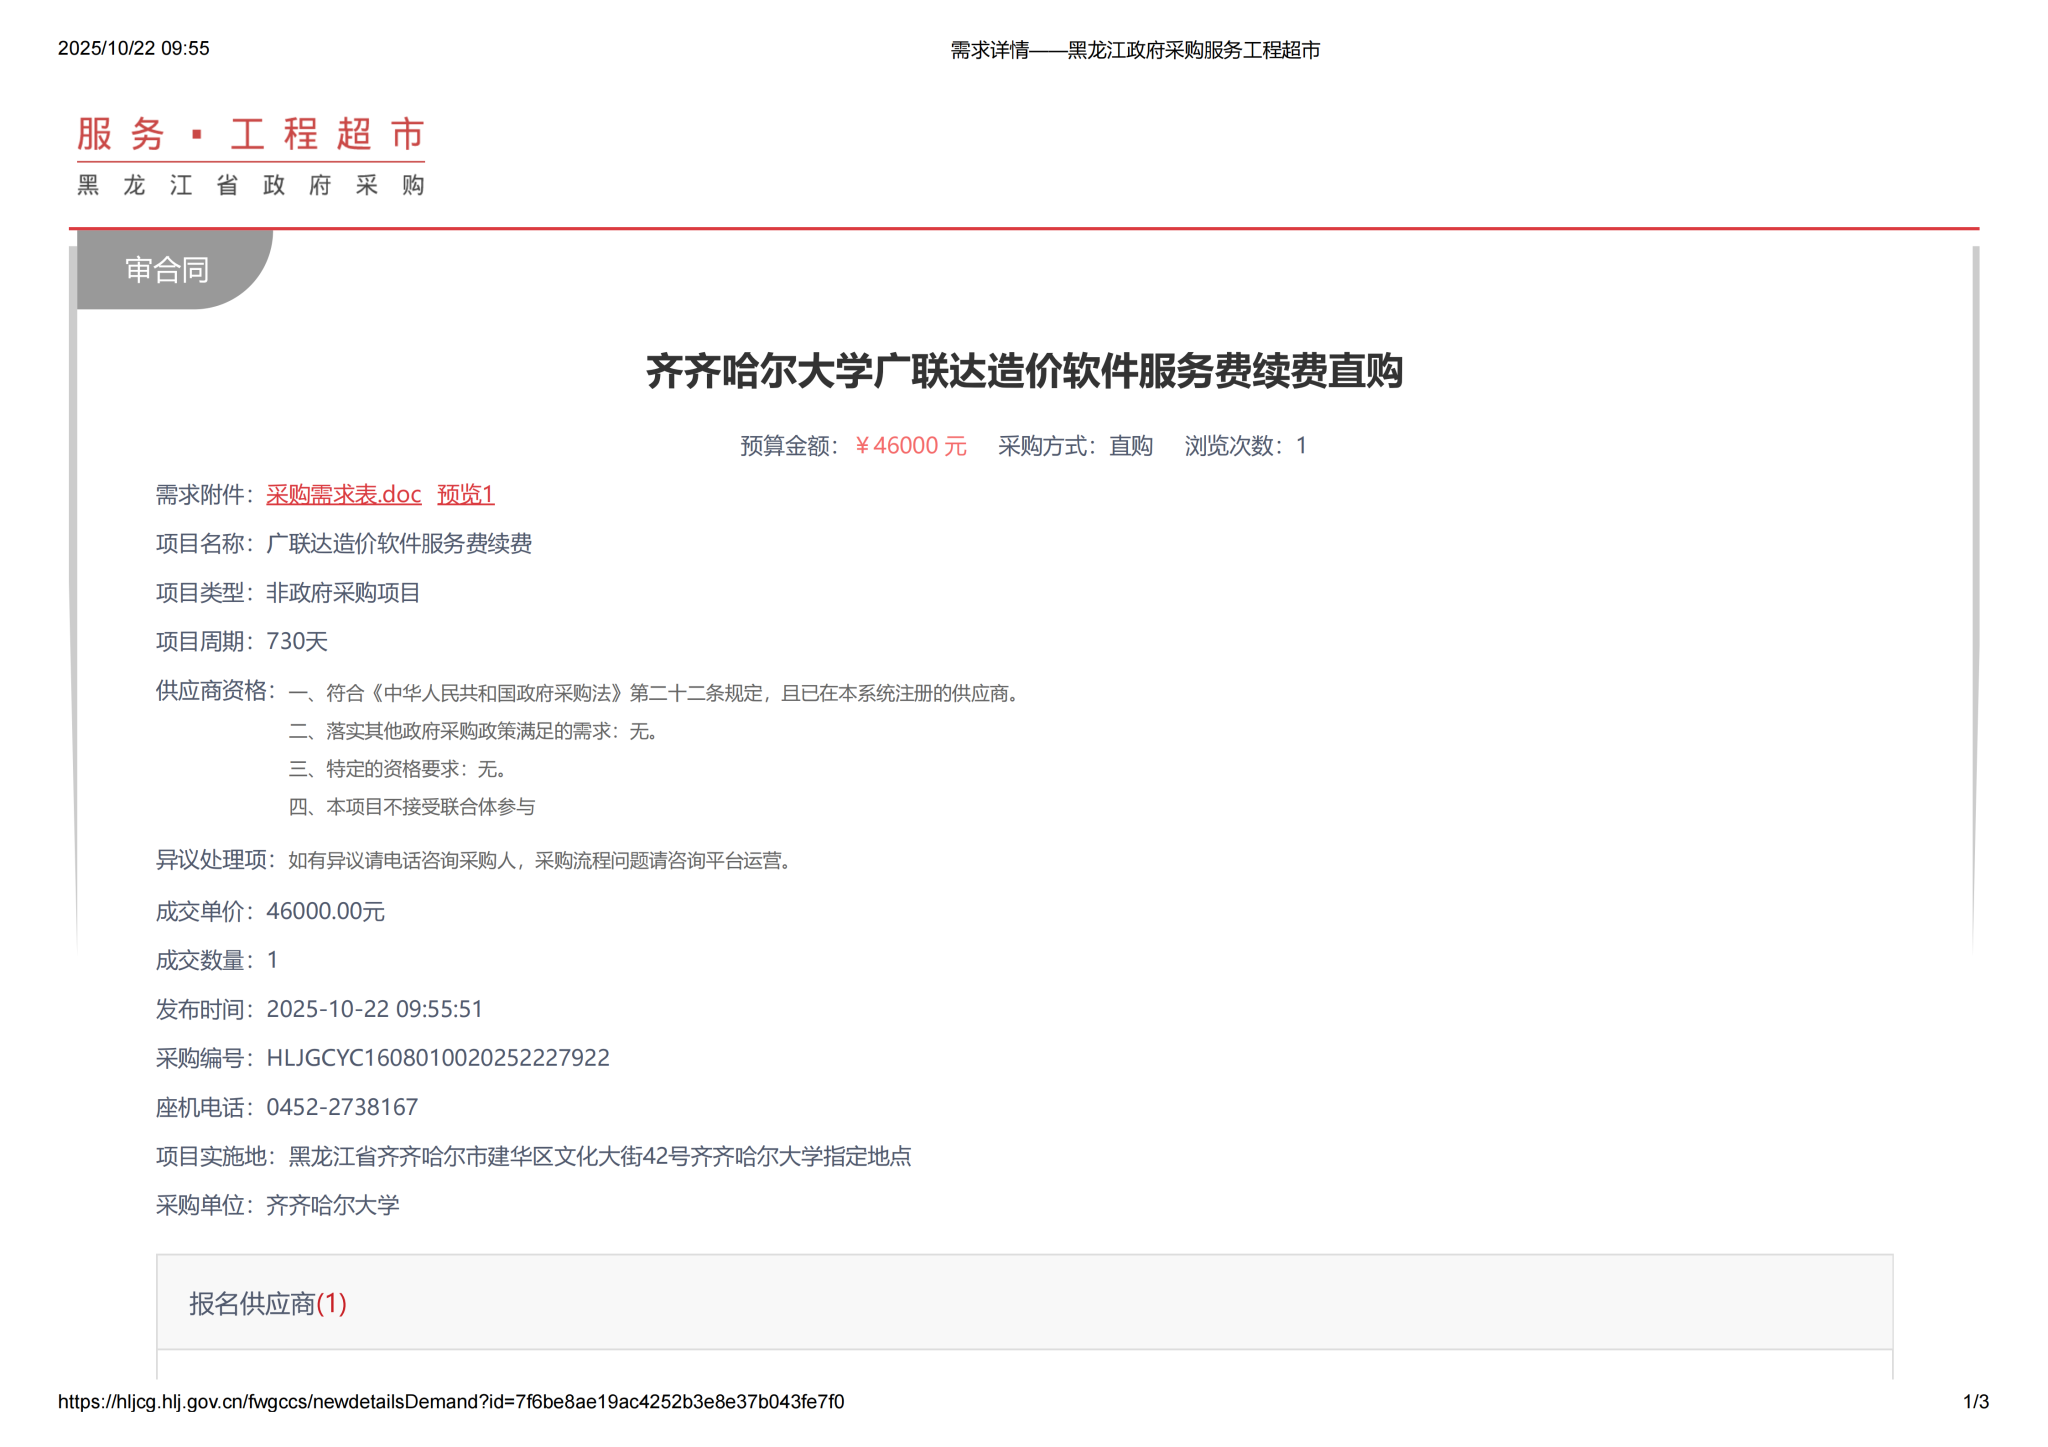Click the 项目周期 730天 value
Image resolution: width=2048 pixels, height=1447 pixels.
(x=296, y=642)
